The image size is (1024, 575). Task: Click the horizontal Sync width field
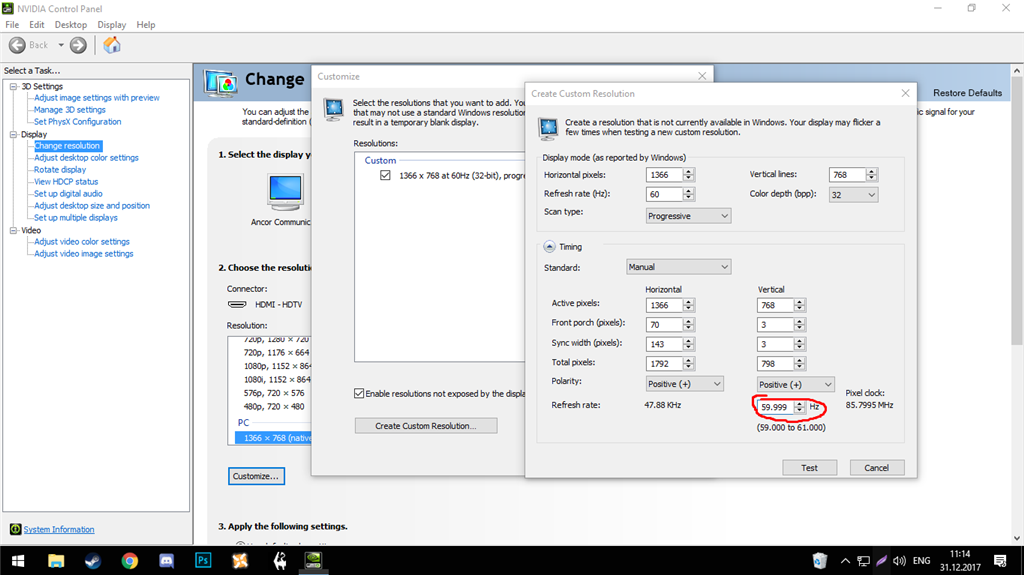coord(665,344)
